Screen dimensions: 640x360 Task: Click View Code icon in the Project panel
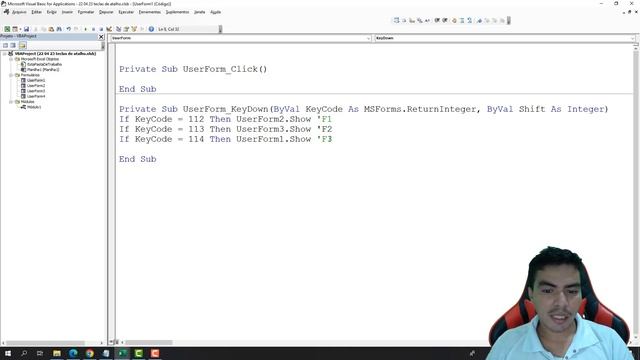[x=5, y=45]
